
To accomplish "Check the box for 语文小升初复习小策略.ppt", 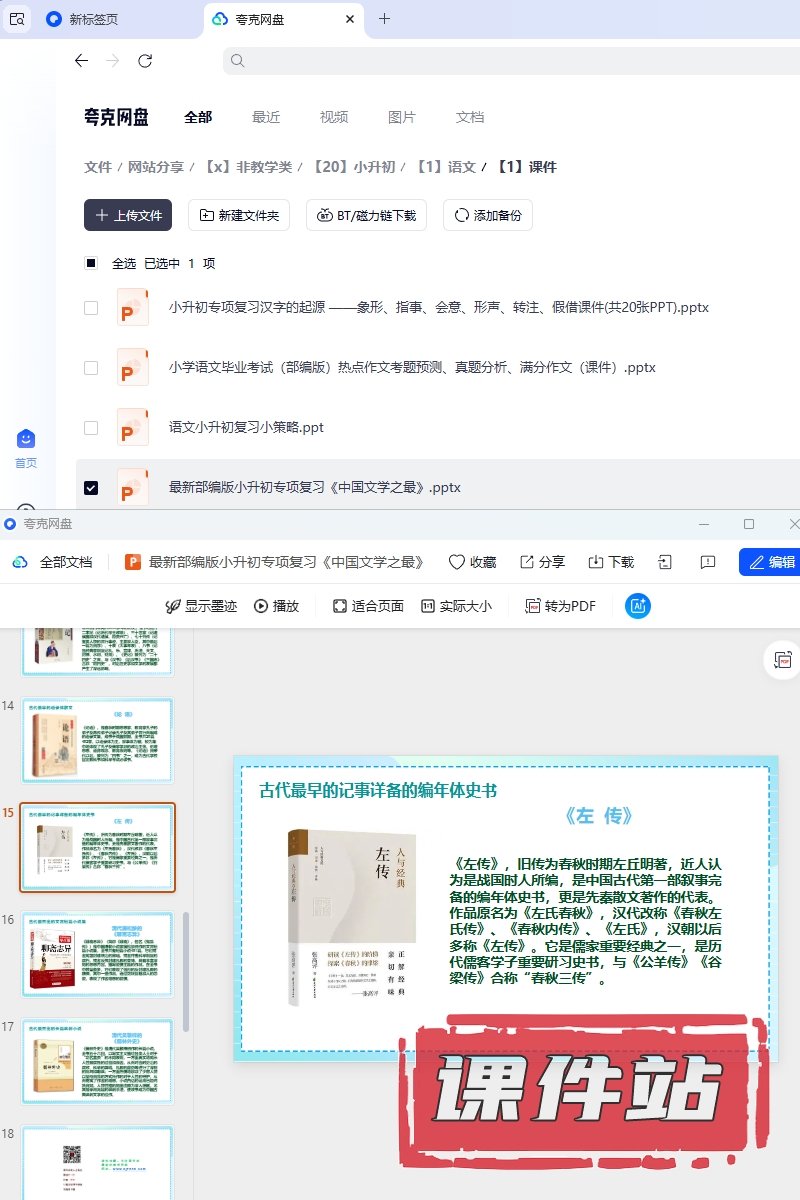I will point(91,428).
